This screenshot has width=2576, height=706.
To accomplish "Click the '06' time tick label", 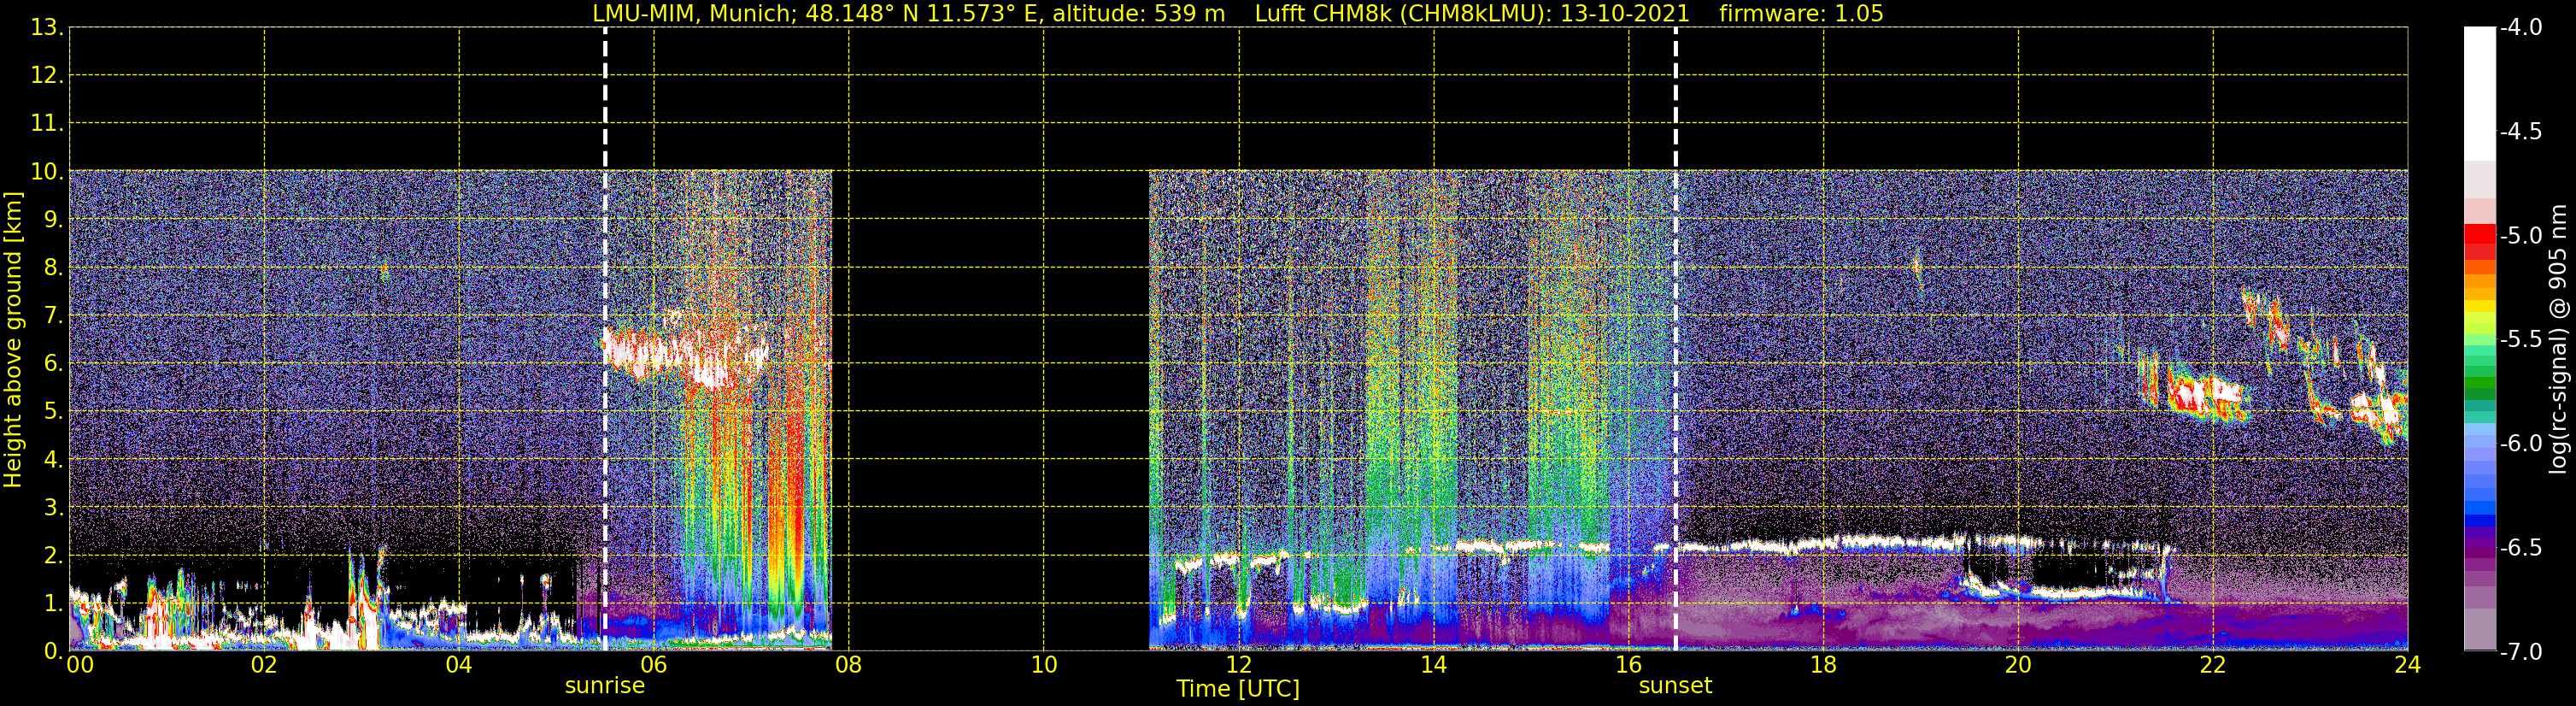I will [x=654, y=665].
